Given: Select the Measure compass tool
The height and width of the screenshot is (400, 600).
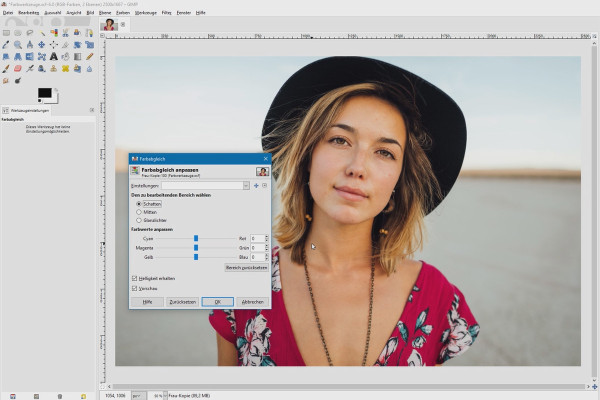Looking at the screenshot, I should (30, 45).
